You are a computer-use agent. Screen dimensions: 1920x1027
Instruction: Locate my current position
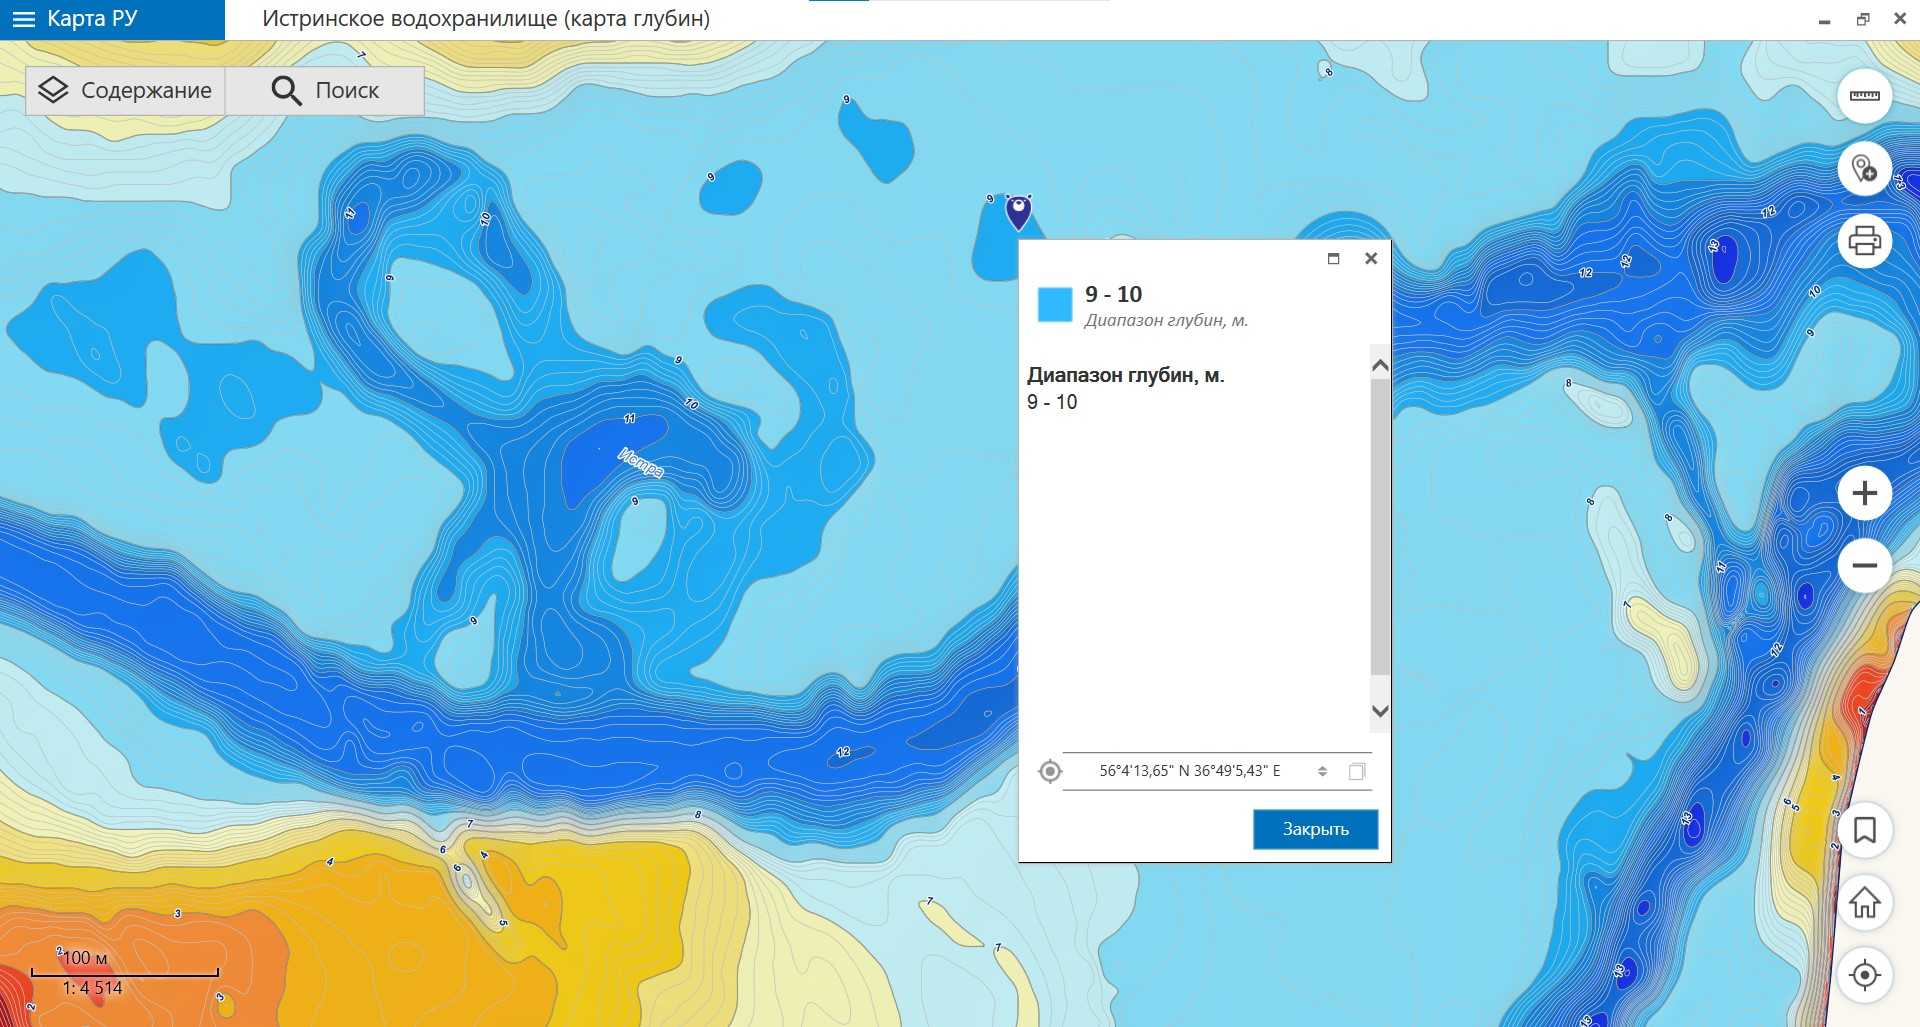[1864, 975]
